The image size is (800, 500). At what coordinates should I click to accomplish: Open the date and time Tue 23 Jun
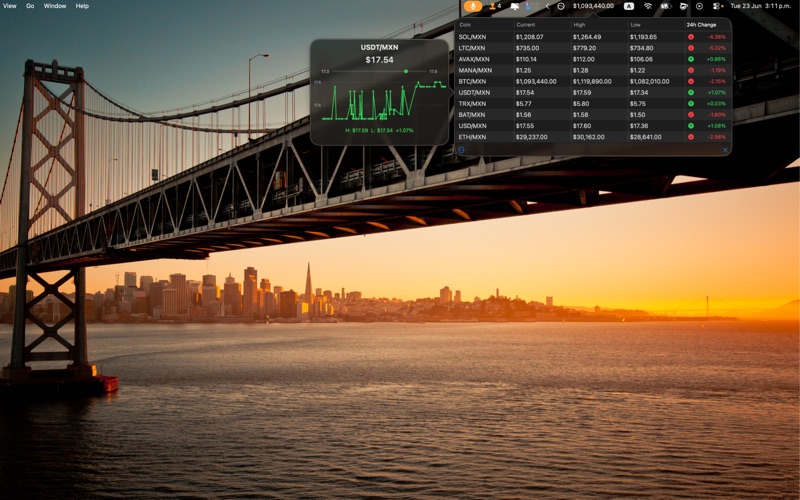pyautogui.click(x=763, y=6)
